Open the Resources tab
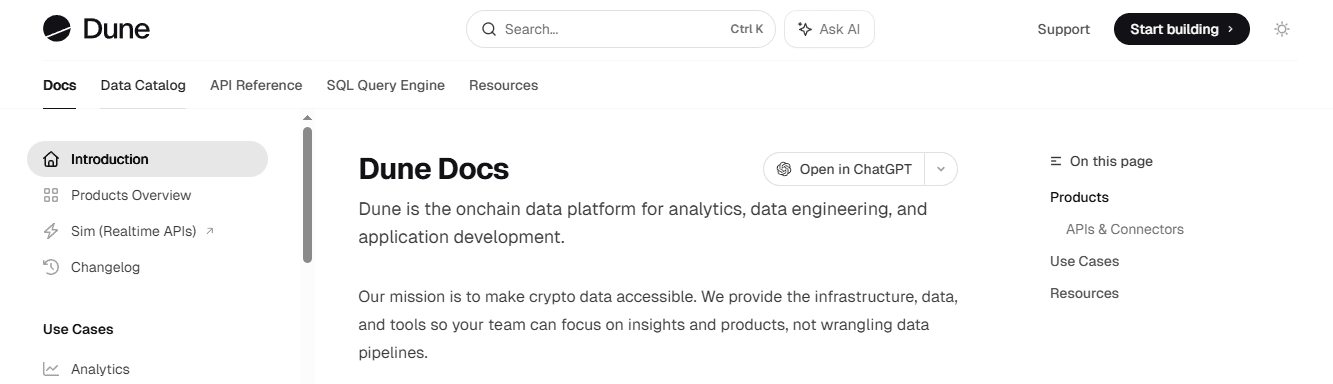Screen dimensions: 1333x384 pos(504,85)
